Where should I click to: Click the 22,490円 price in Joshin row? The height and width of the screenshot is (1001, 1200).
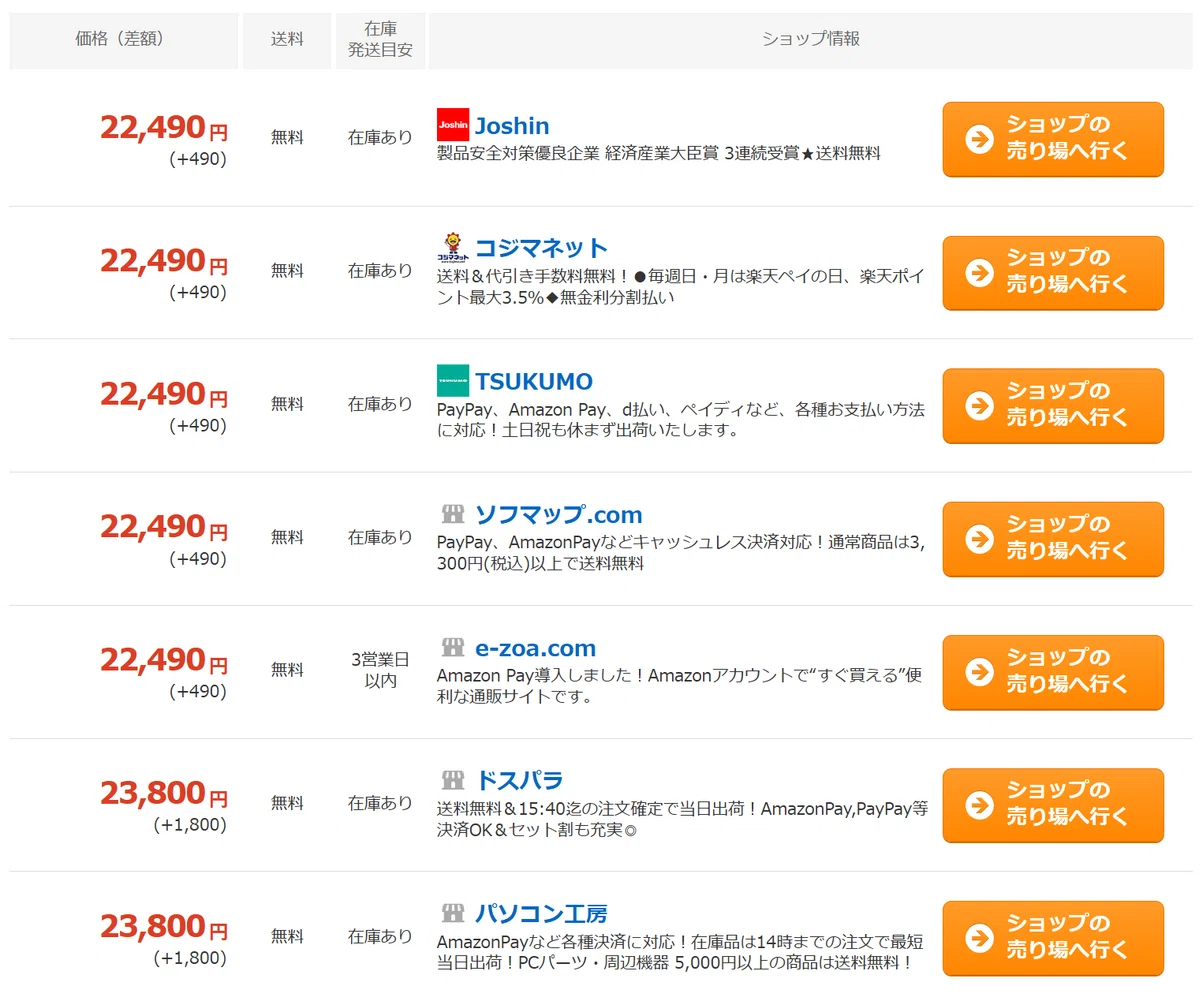coord(164,127)
